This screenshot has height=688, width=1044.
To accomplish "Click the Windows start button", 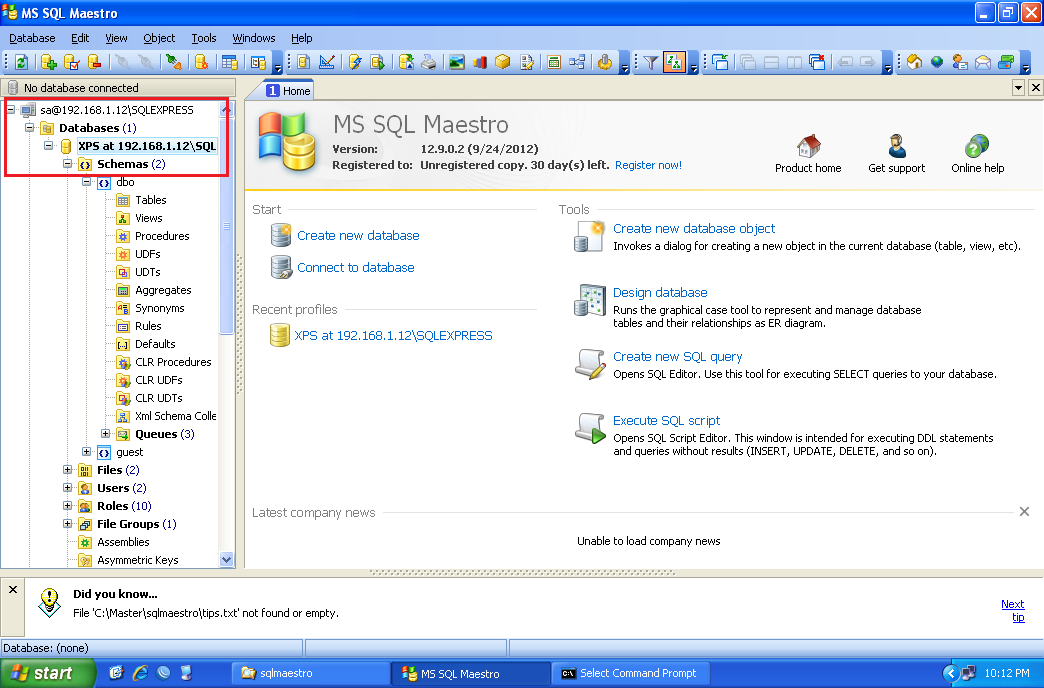I will [47, 673].
